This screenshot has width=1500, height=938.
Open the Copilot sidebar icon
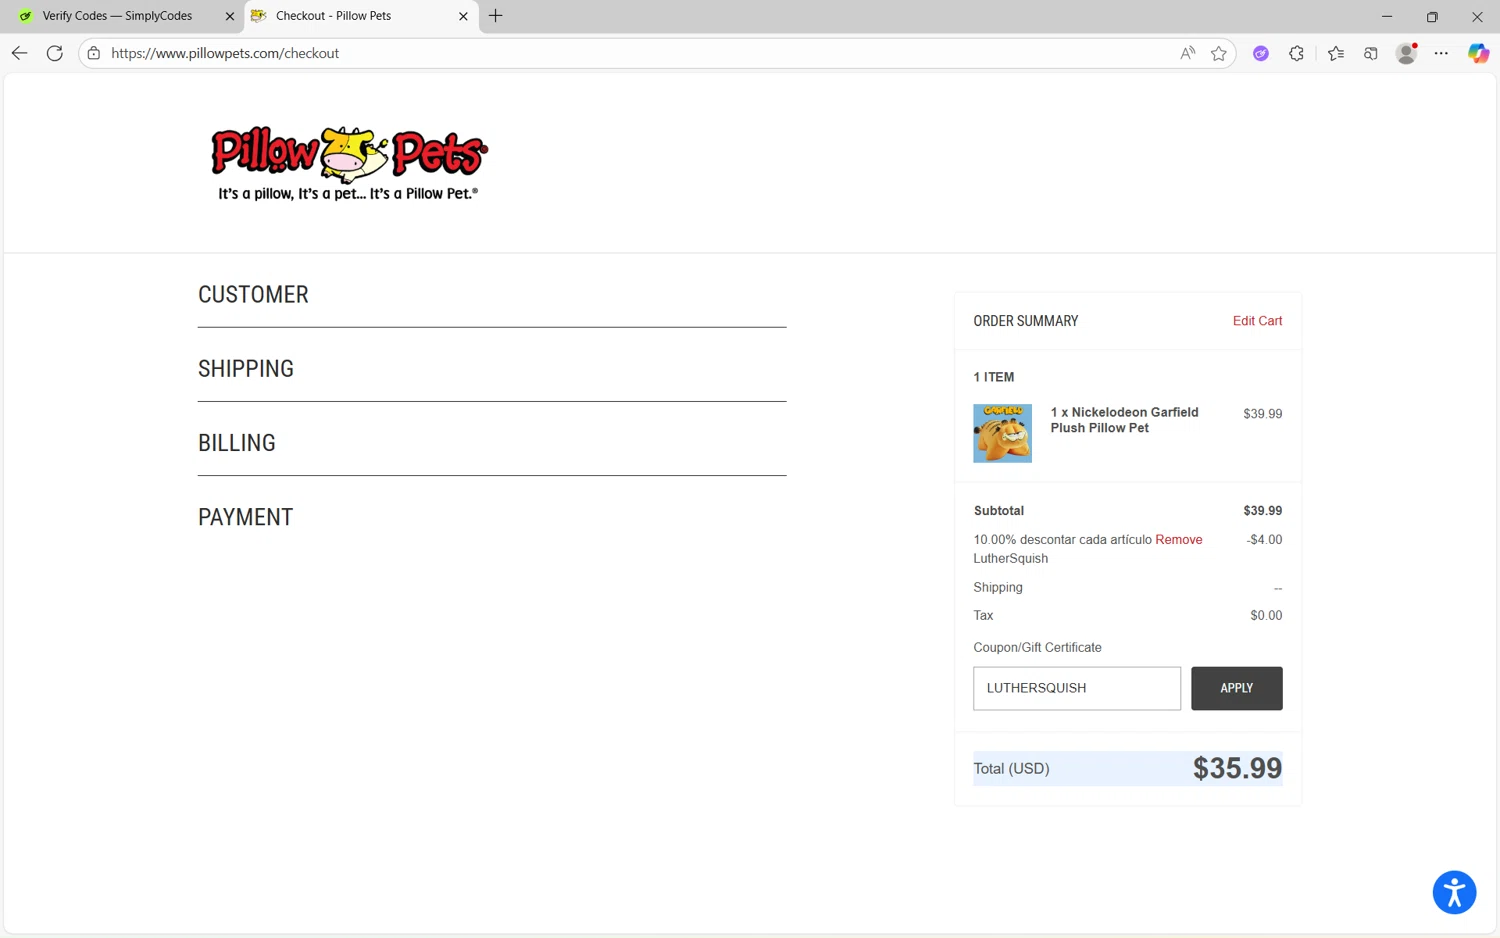[x=1478, y=54]
